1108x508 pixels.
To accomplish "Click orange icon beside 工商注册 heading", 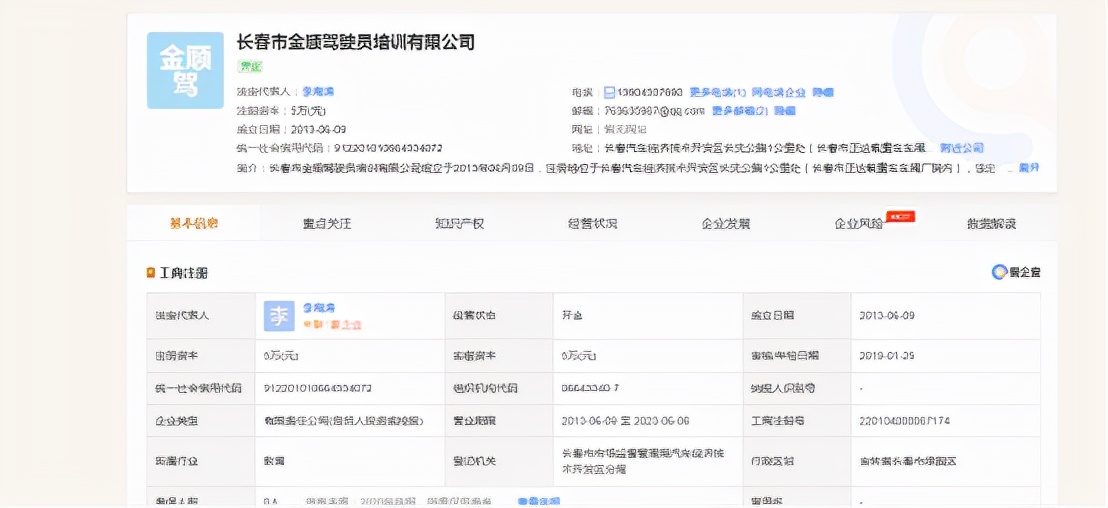I will 151,273.
